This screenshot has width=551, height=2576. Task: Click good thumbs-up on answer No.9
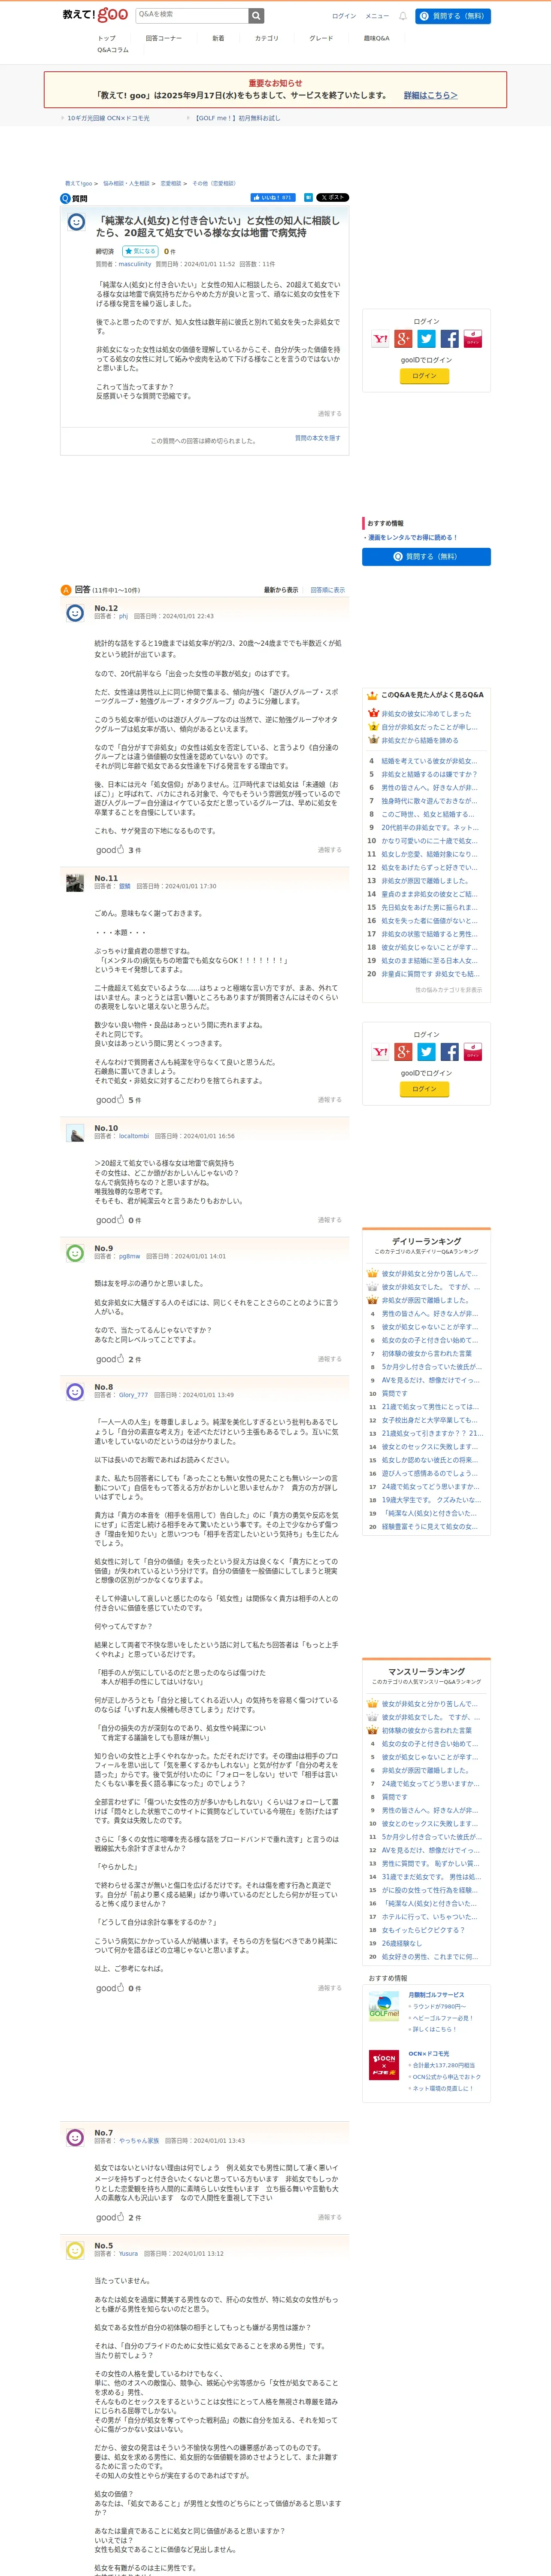tap(110, 1358)
